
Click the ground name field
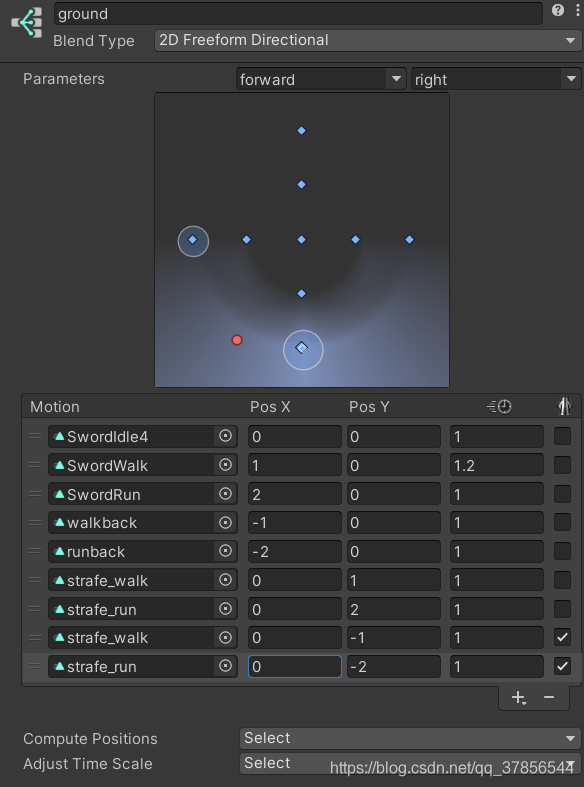[x=298, y=14]
